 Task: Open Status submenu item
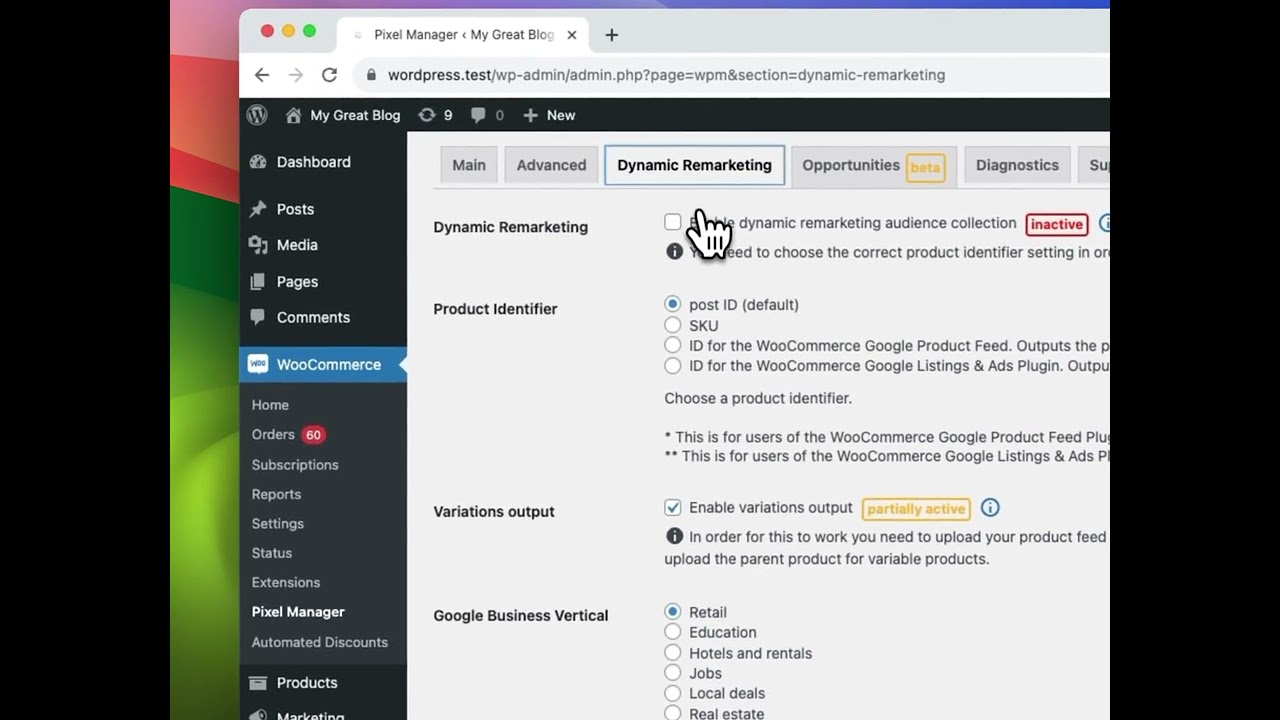point(272,553)
